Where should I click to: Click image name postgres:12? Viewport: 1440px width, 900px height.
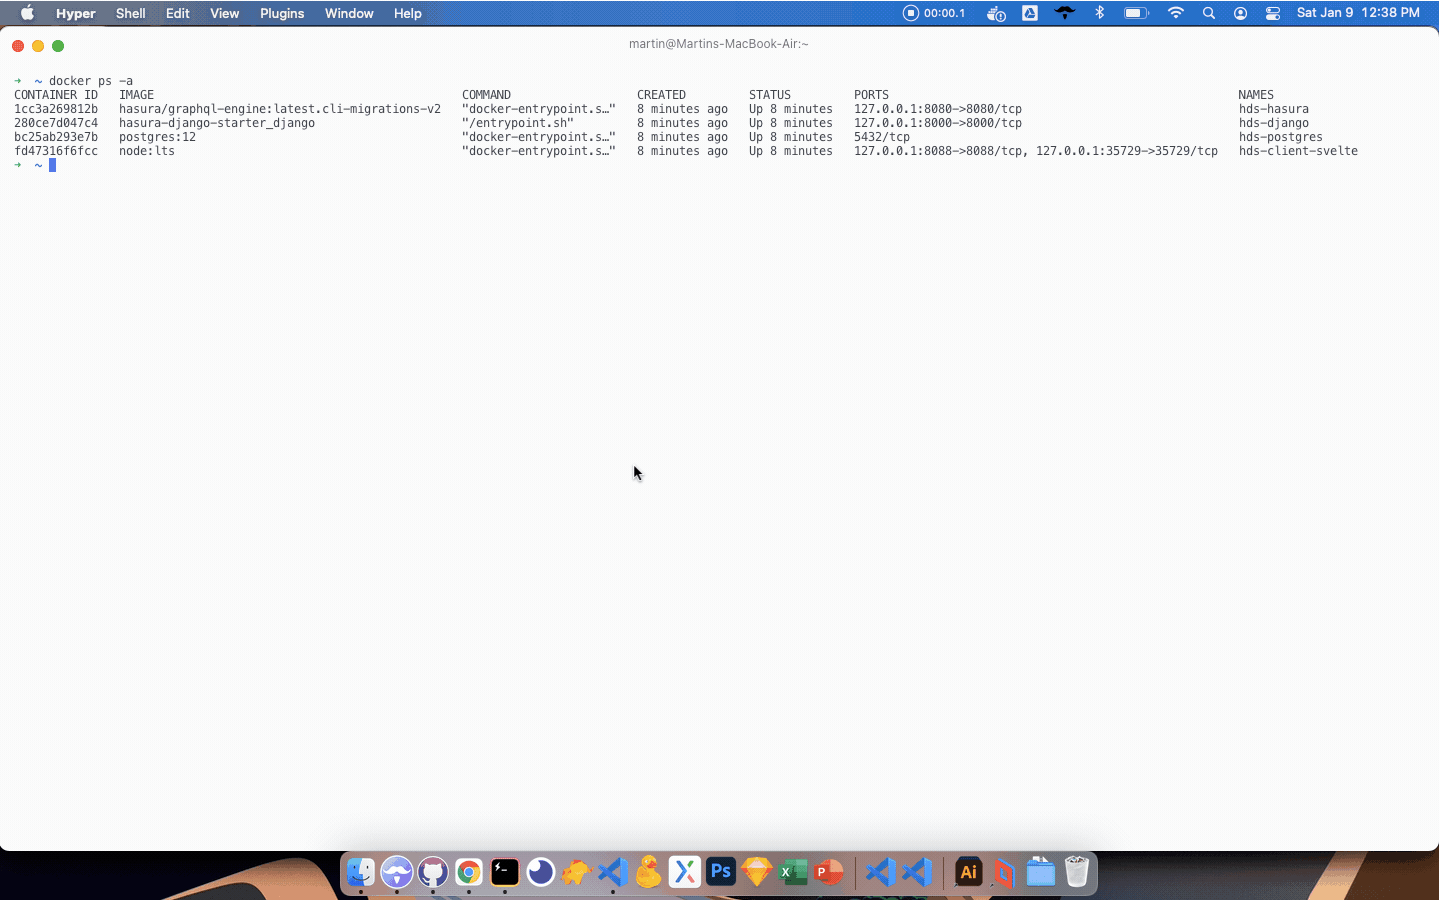[157, 137]
